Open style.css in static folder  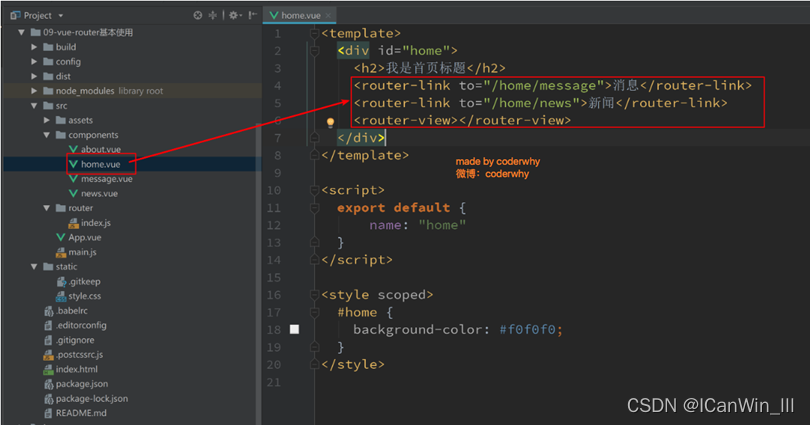85,296
